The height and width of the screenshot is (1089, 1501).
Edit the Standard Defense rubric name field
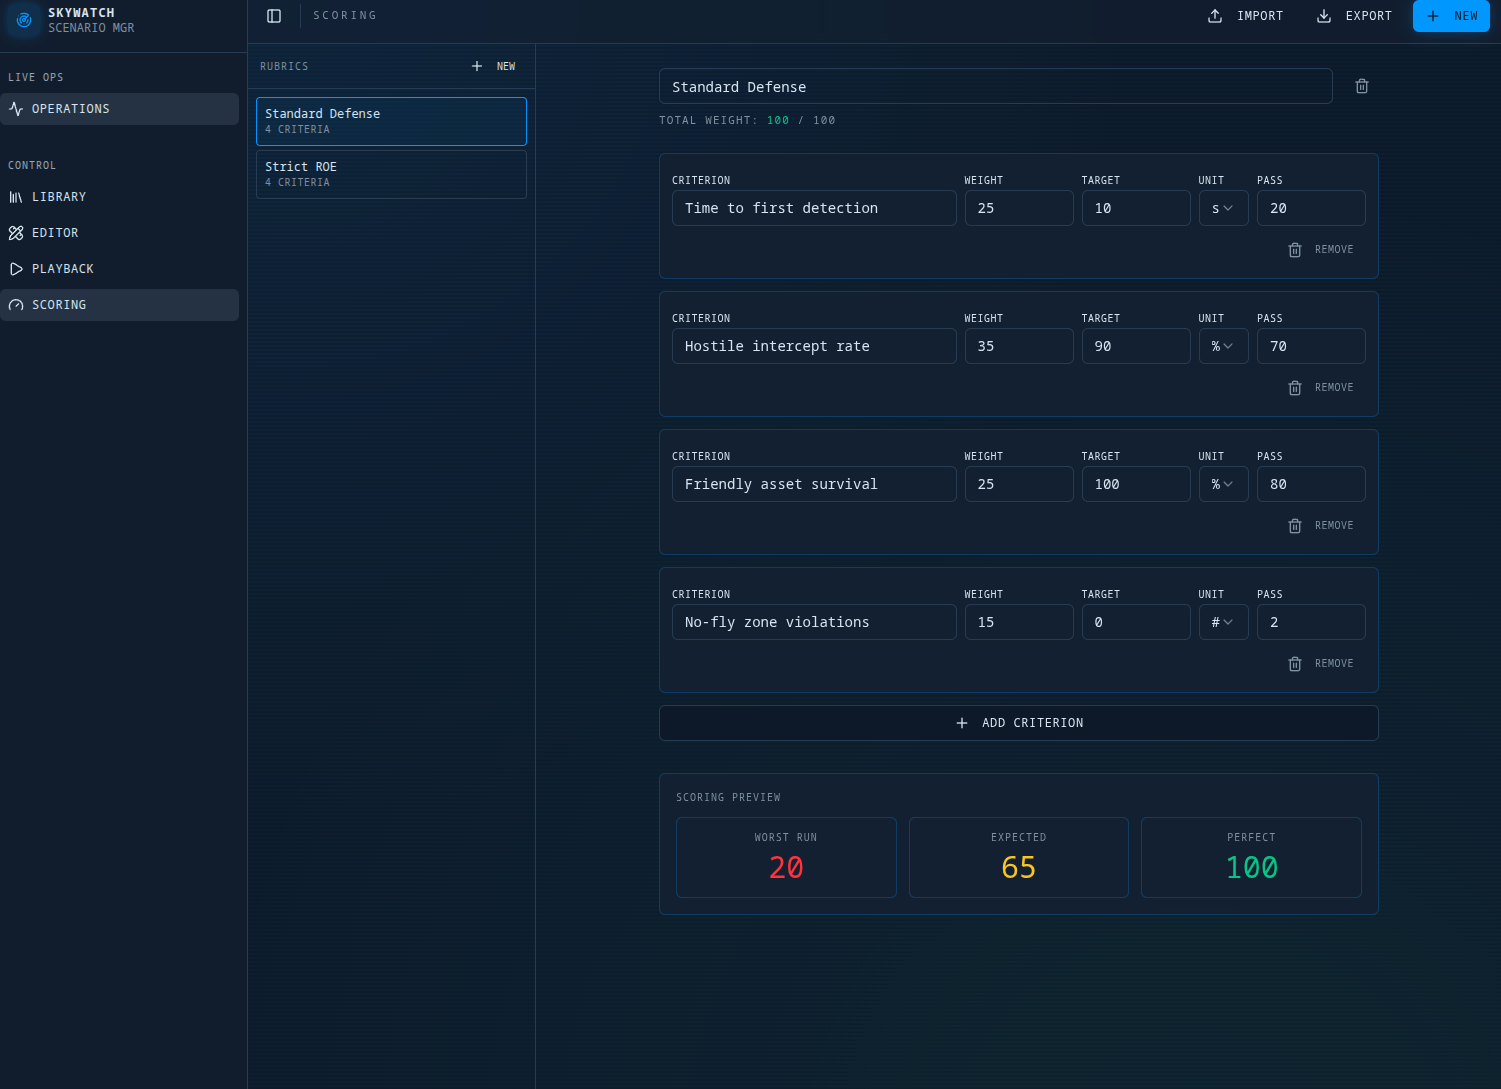(996, 86)
